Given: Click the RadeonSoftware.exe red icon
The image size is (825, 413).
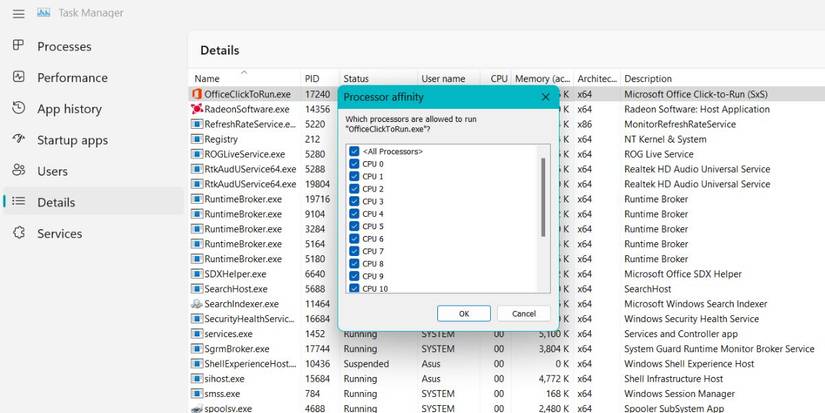Looking at the screenshot, I should [x=197, y=109].
